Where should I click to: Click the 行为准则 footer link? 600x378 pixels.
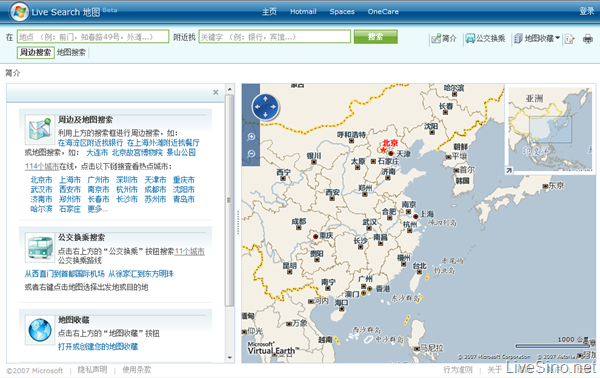(x=458, y=370)
